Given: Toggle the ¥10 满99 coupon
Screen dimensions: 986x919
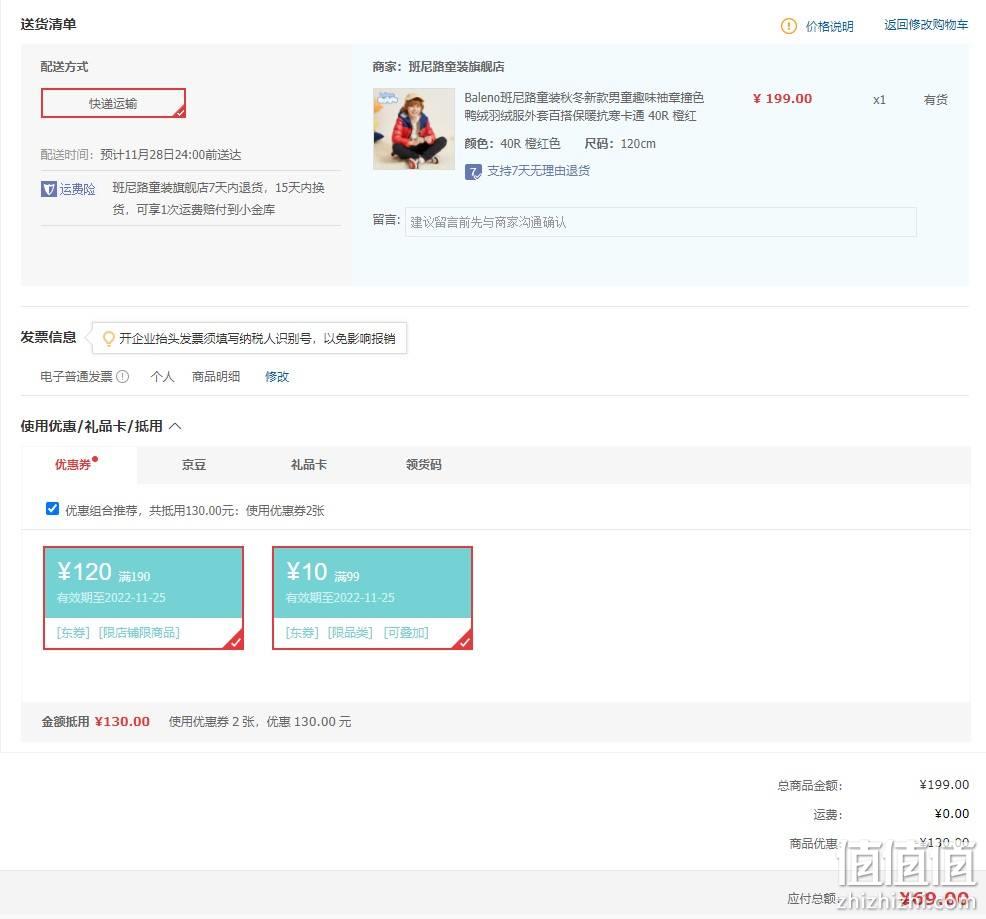Looking at the screenshot, I should 372,598.
